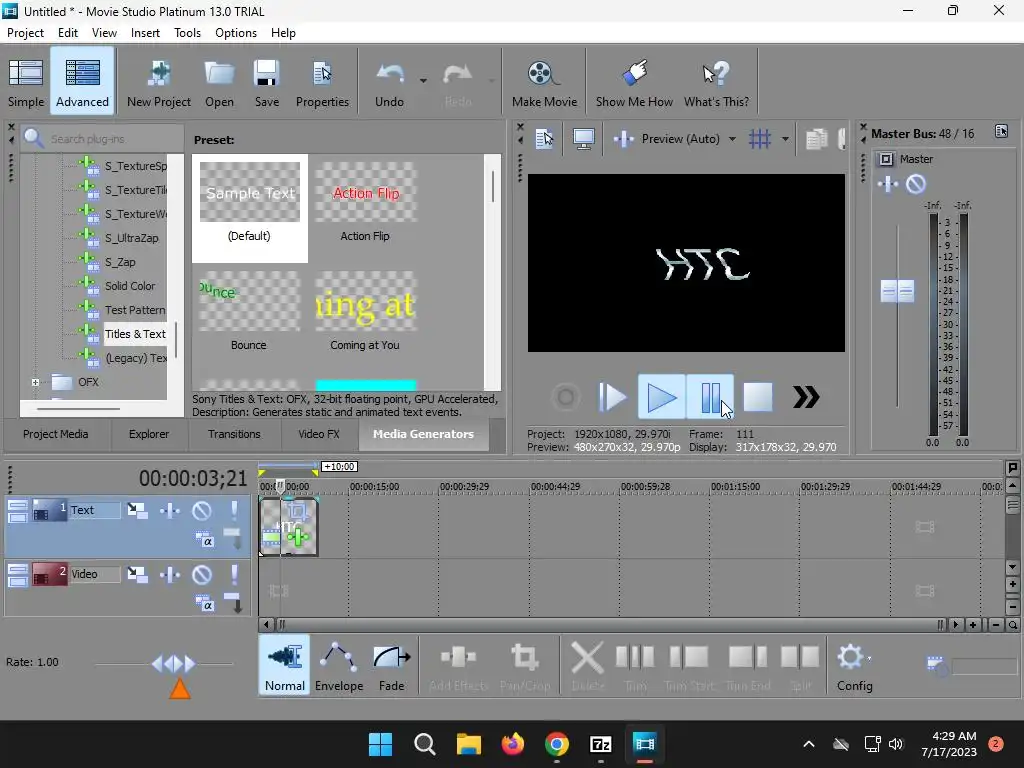Copy snapshot to clipboard
Viewport: 1024px width, 768px height.
coord(816,138)
